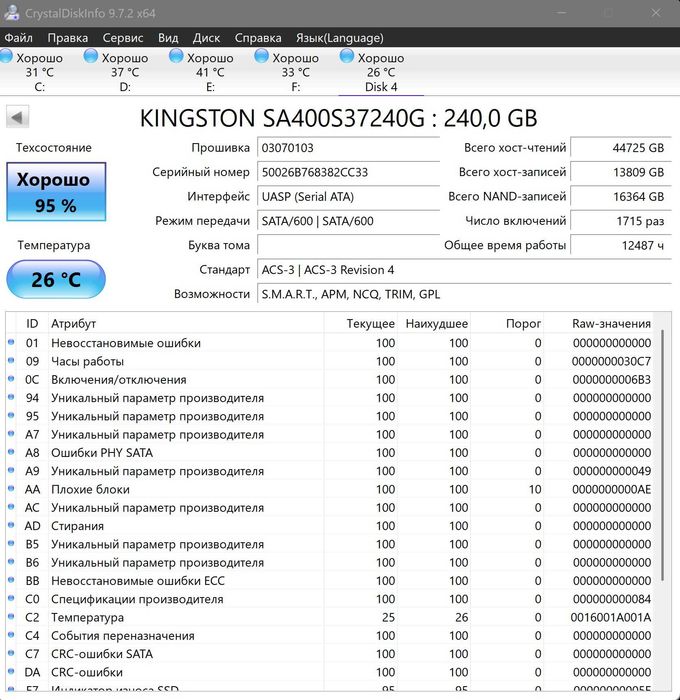Click the 26 °C temperature indicator
680x700 pixels.
pyautogui.click(x=56, y=279)
